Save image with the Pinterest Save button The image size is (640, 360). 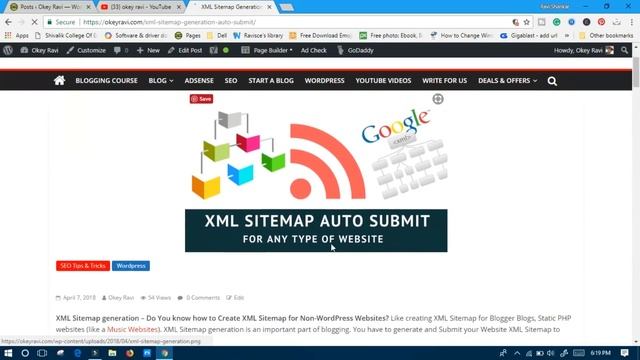(201, 99)
